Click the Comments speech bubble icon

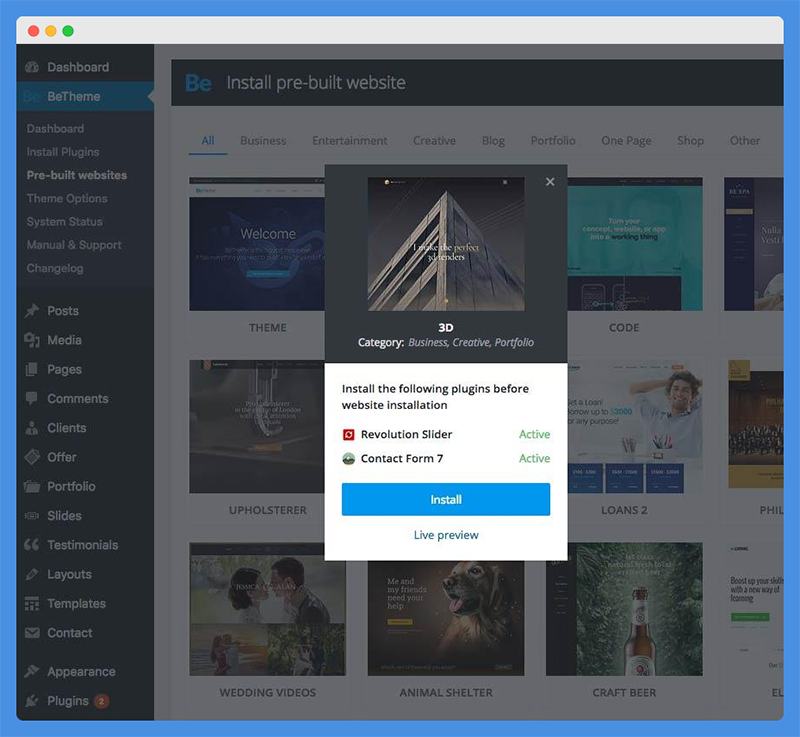pos(32,398)
